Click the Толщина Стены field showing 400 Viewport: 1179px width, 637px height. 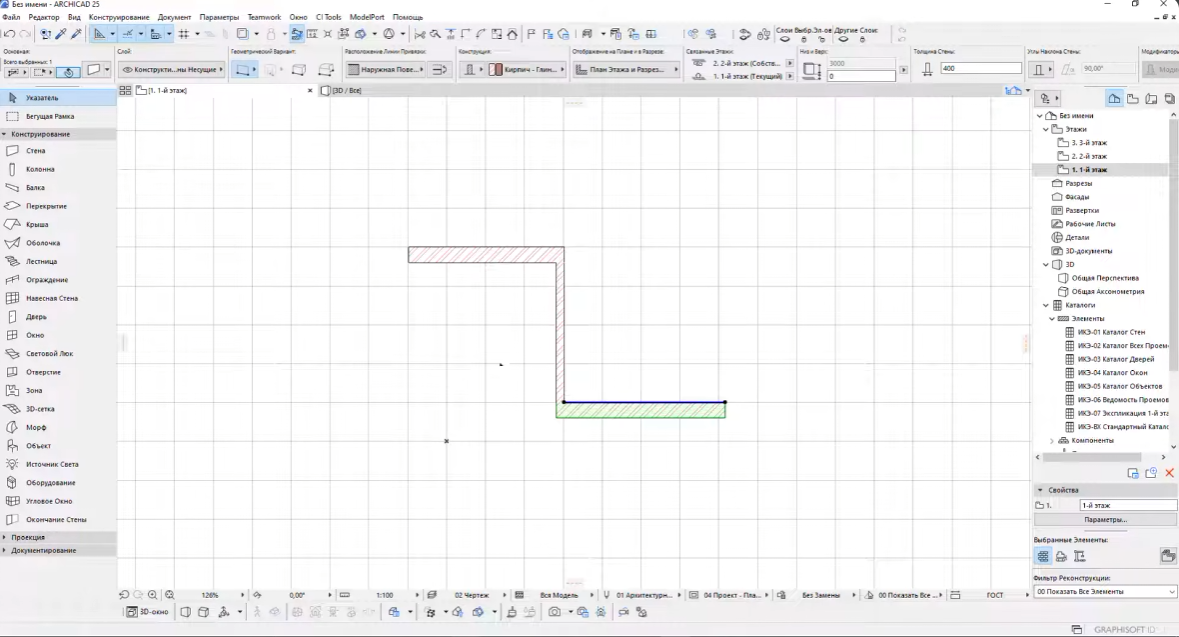[x=980, y=68]
